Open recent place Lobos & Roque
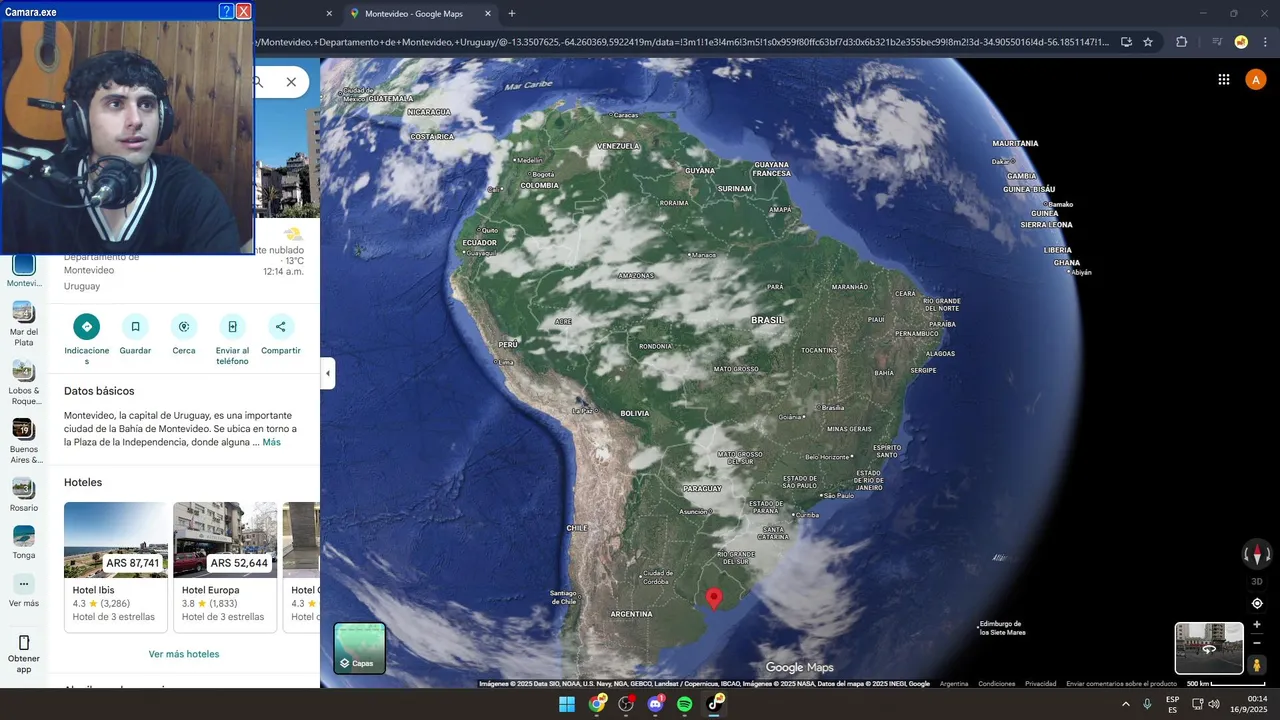 pos(24,383)
